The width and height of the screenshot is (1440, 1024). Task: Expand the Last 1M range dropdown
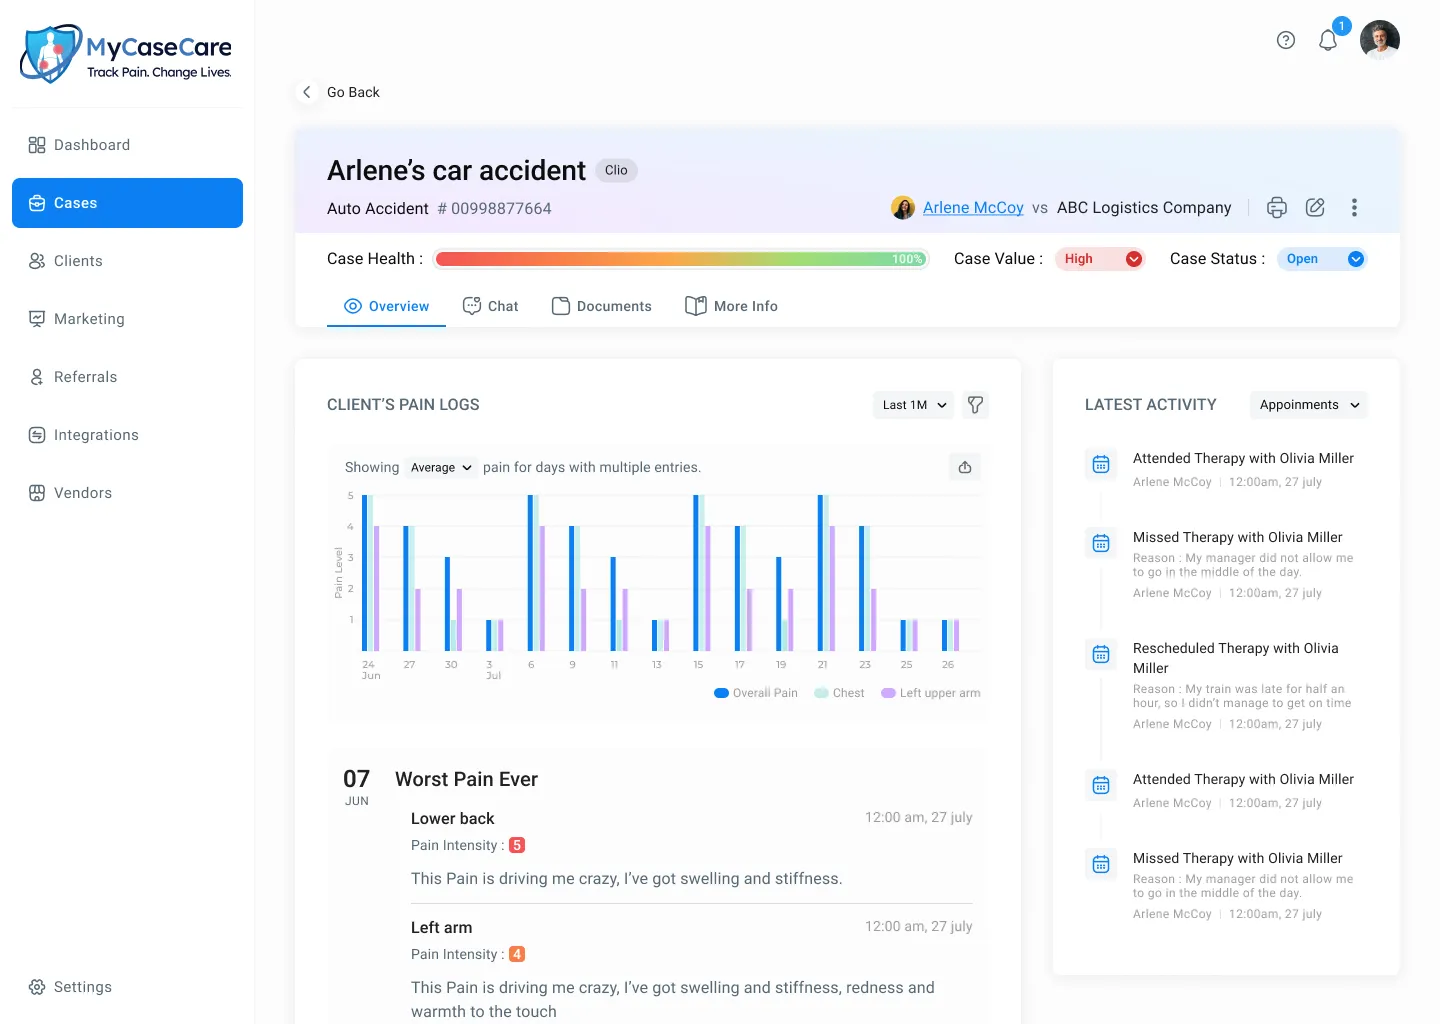pos(913,405)
